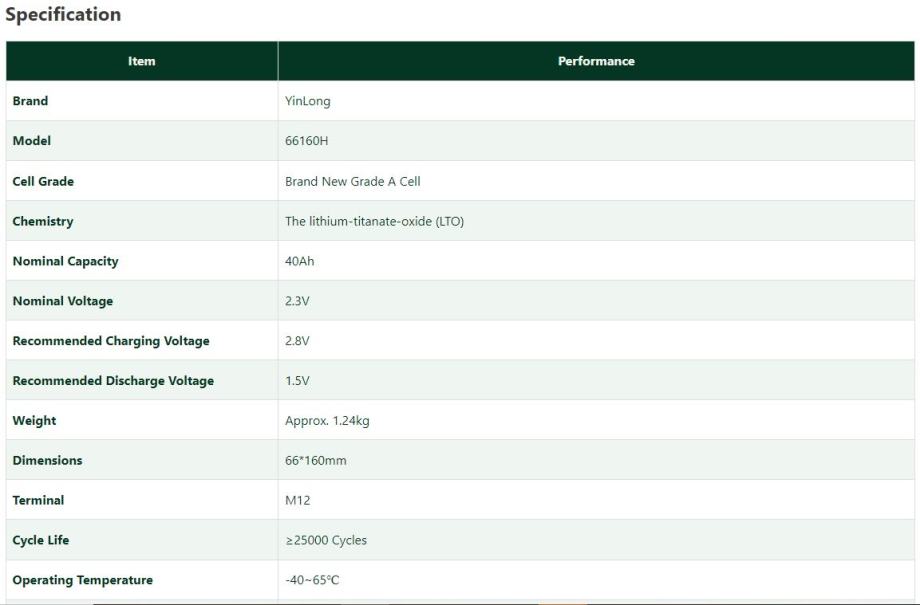Click the Cycle Life label

tap(41, 540)
